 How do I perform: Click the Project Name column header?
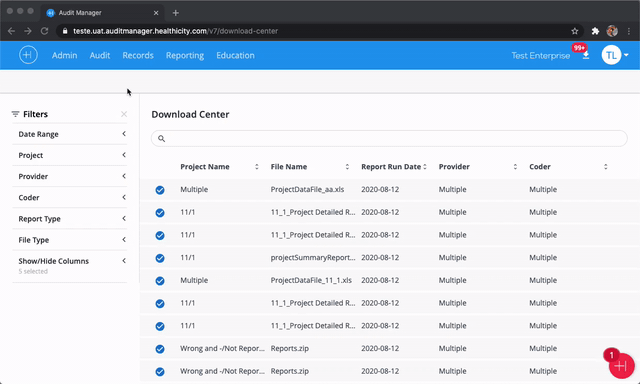click(x=205, y=166)
